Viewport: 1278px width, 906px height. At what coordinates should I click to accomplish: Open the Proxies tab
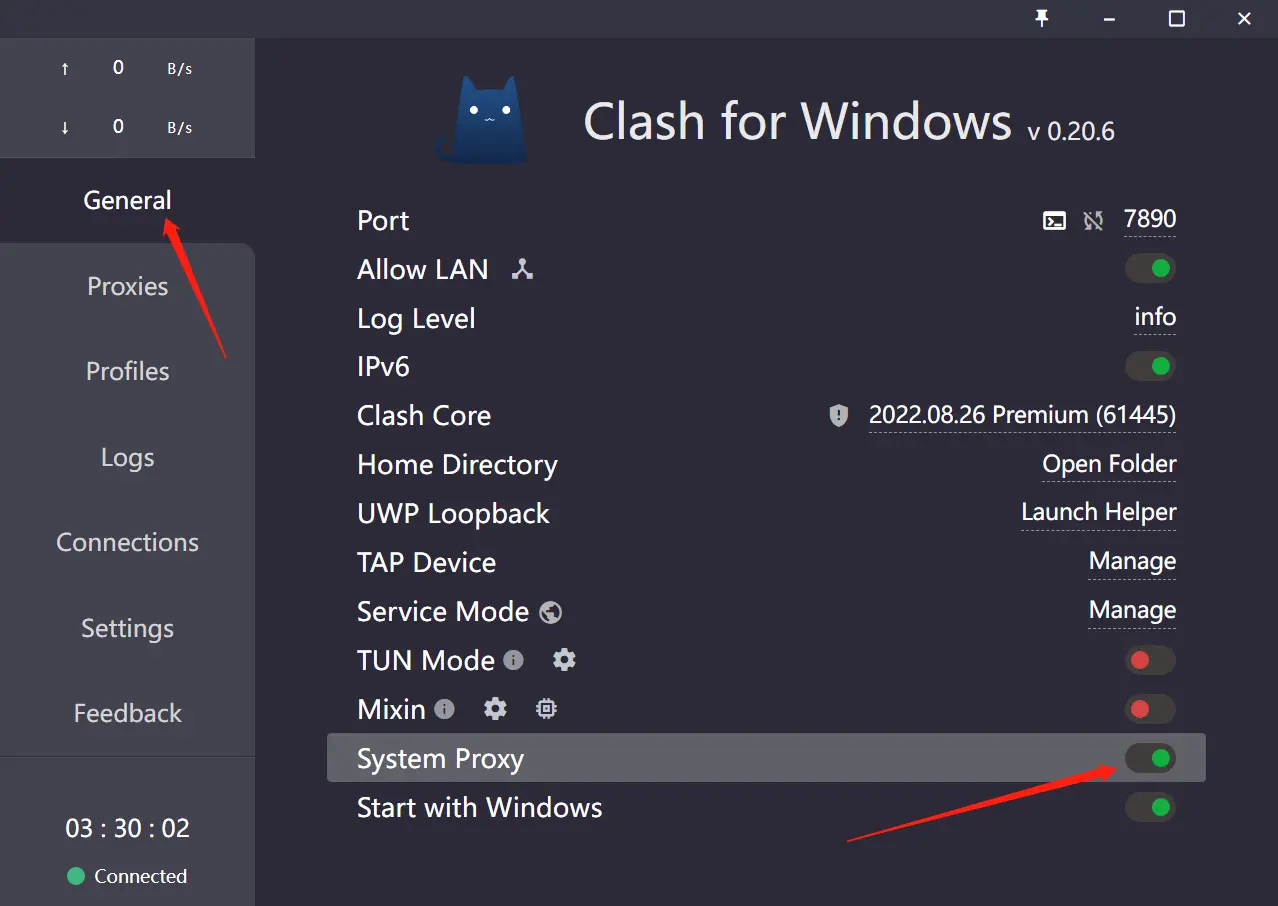127,286
